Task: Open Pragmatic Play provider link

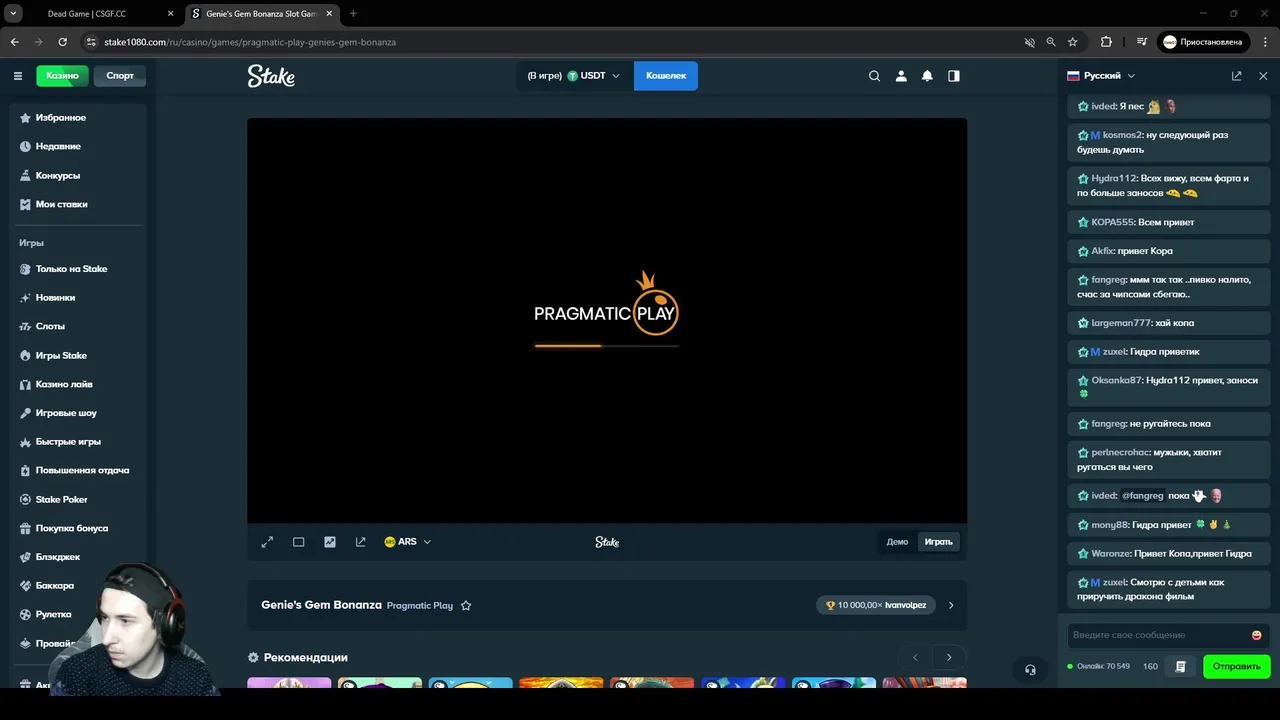Action: tap(420, 605)
